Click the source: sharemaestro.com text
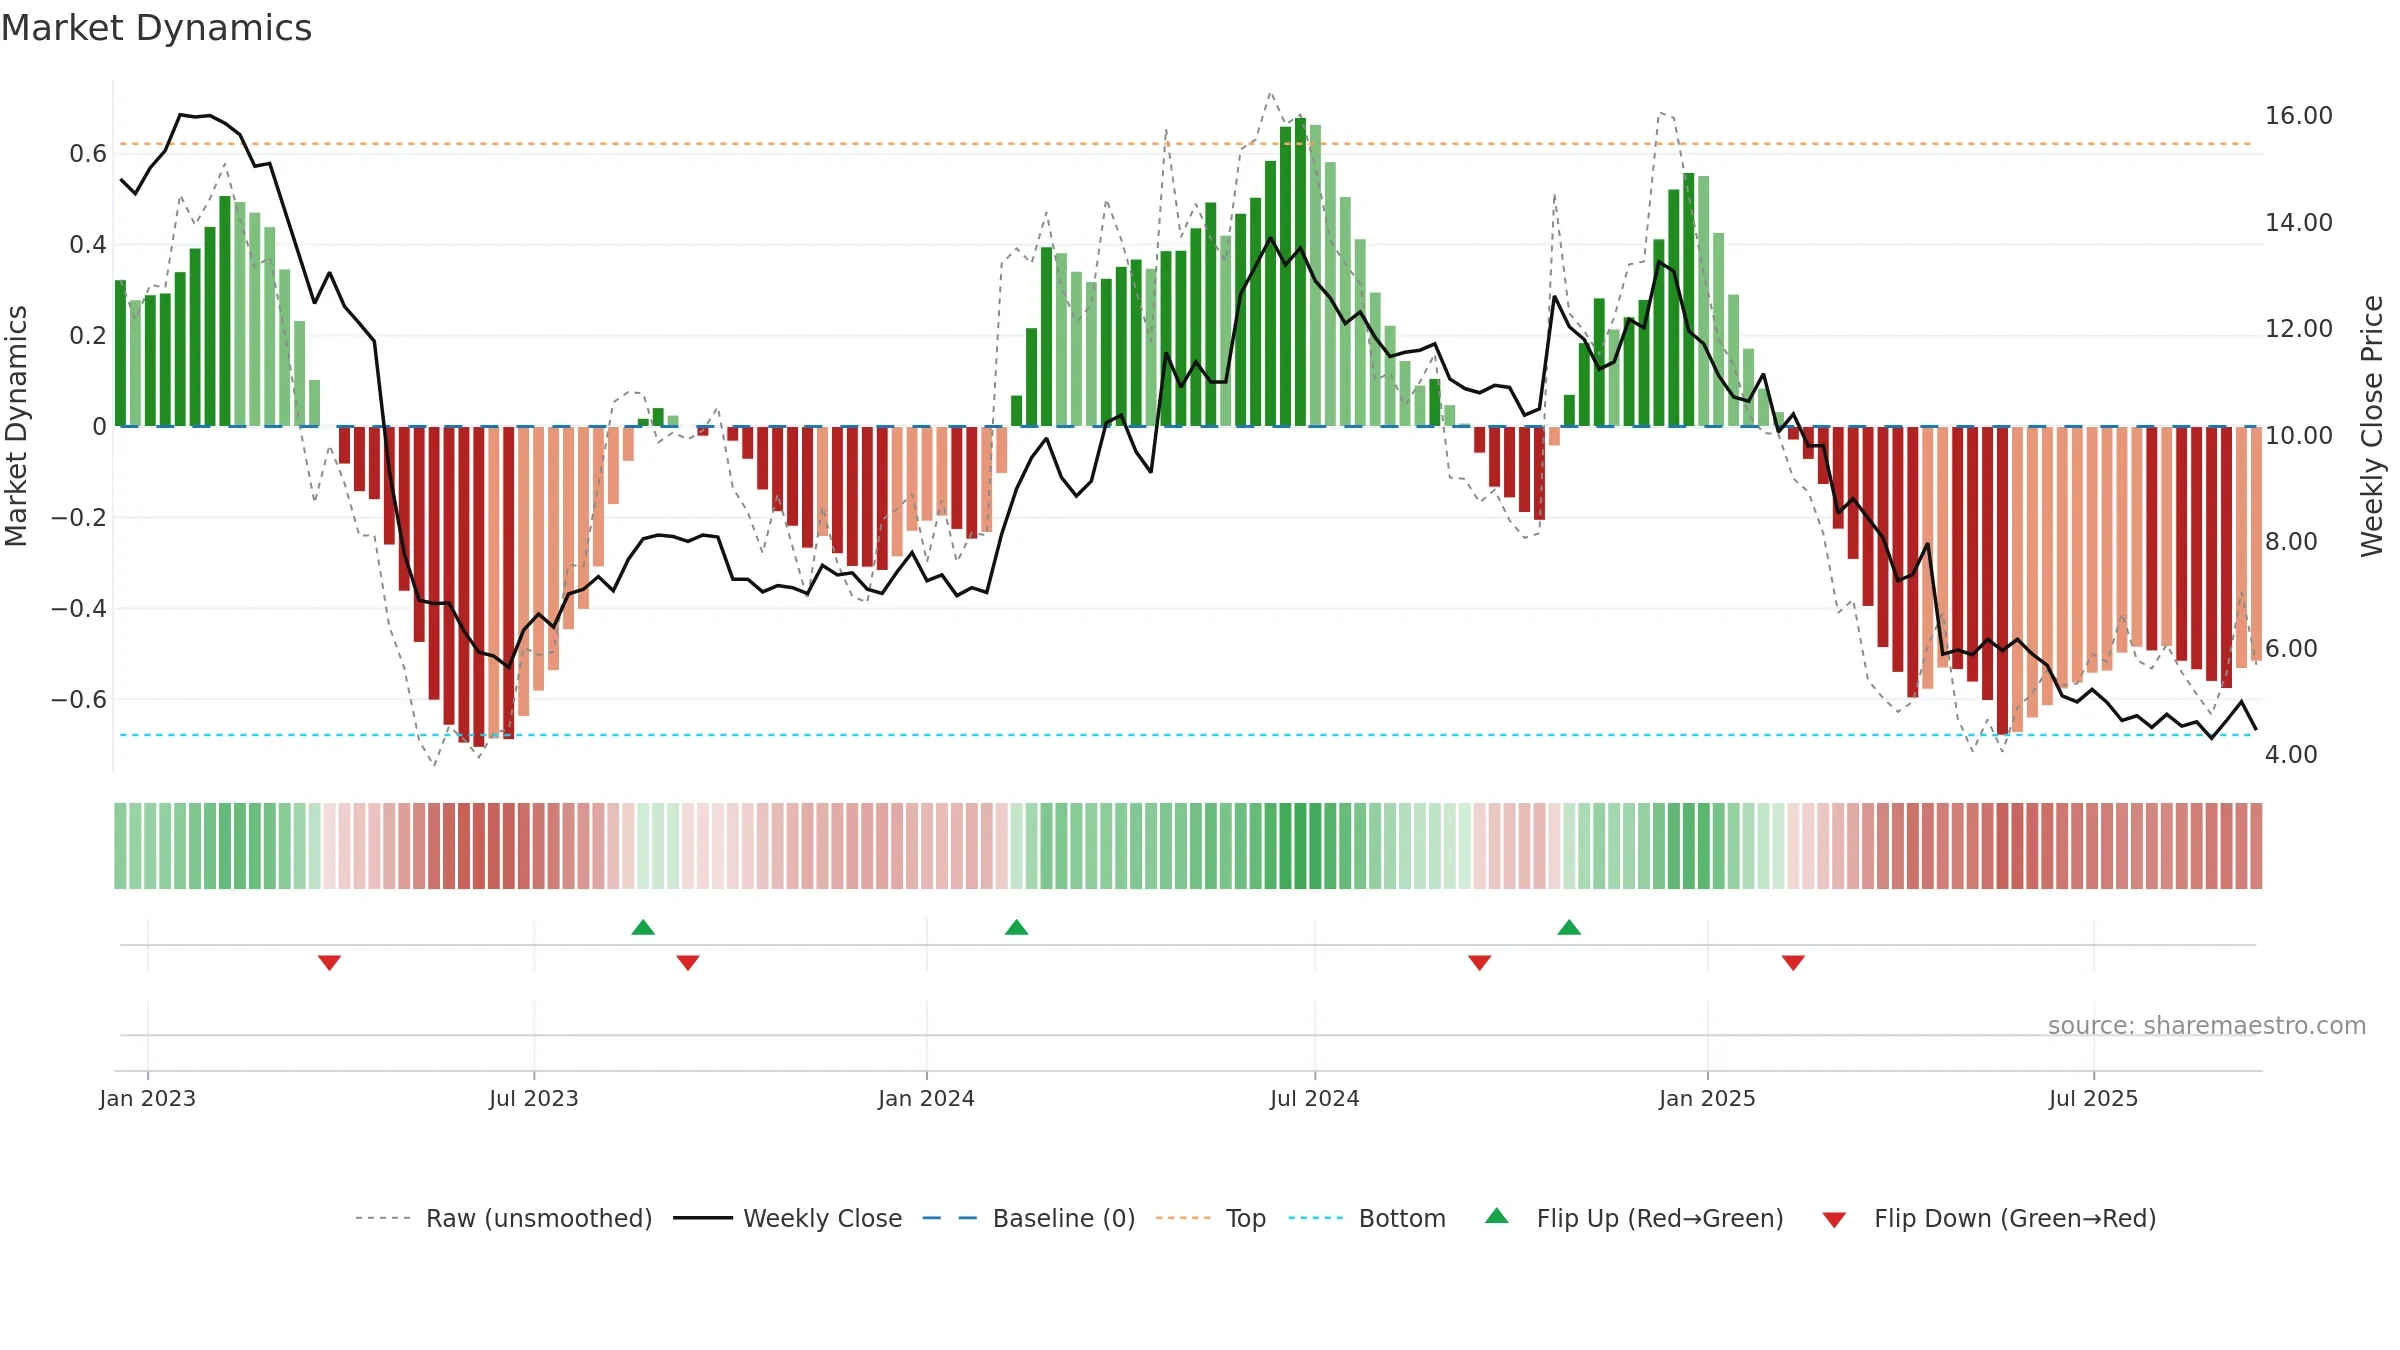 [2207, 1025]
